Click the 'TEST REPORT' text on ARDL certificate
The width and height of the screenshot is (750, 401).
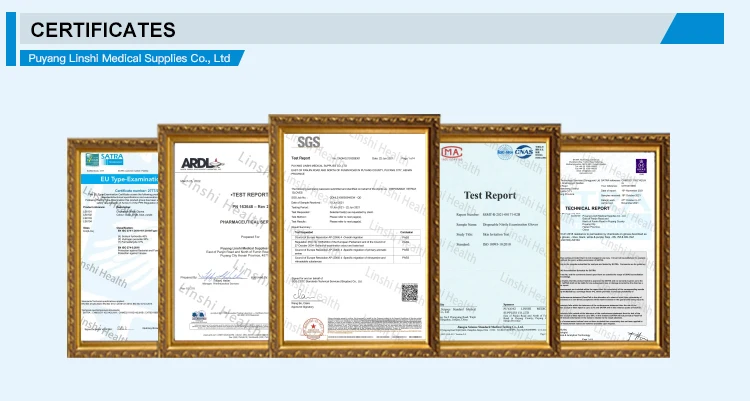pyautogui.click(x=249, y=195)
